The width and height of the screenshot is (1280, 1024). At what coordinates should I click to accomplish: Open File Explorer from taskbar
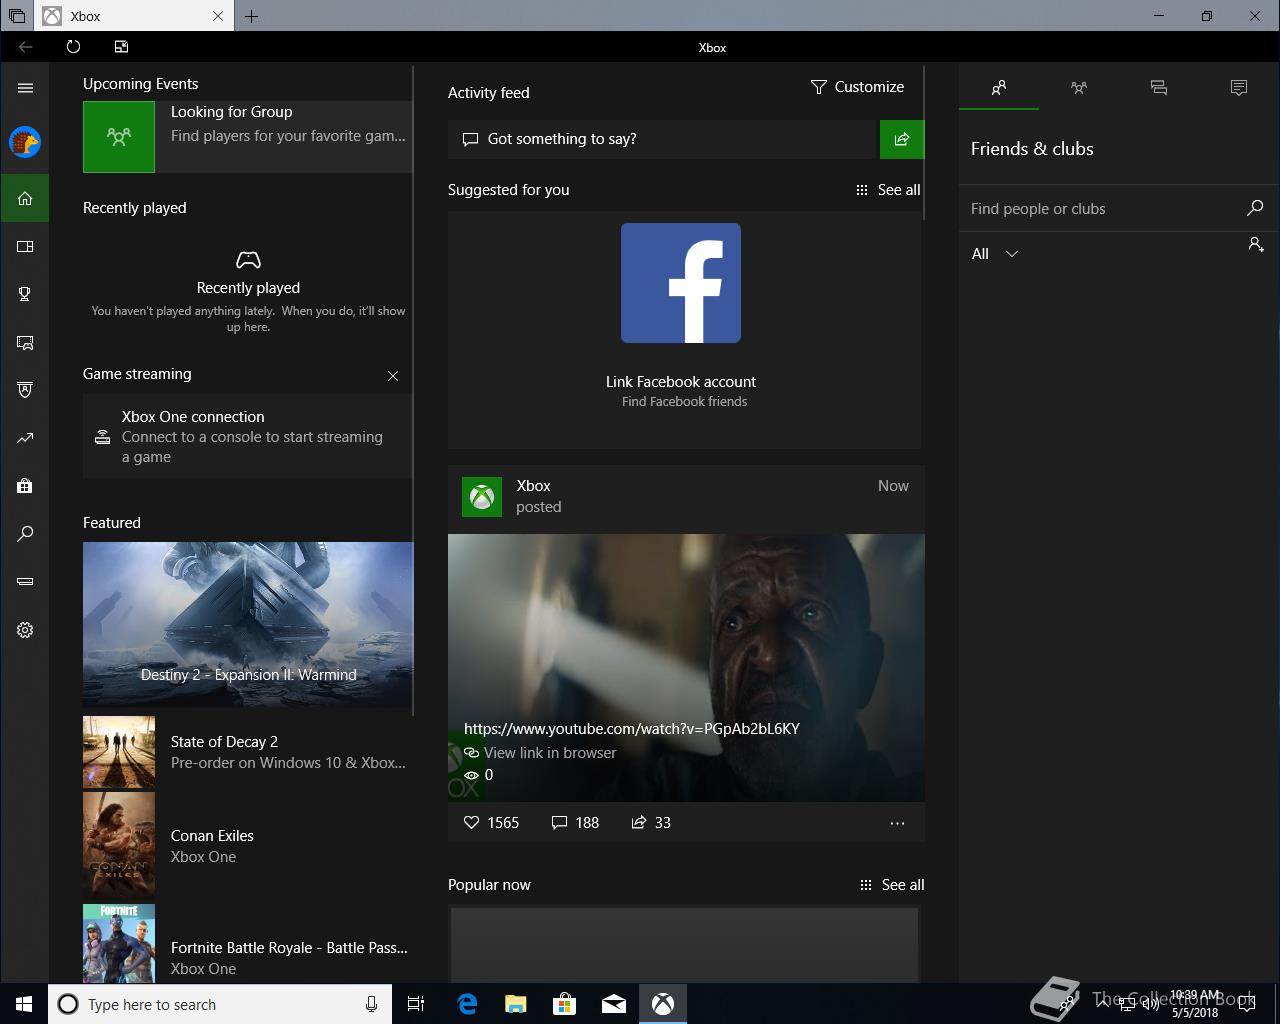tap(516, 1004)
